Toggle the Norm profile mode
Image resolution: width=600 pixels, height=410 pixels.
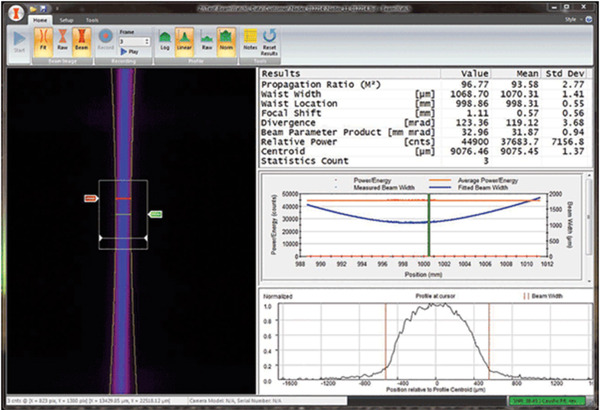click(x=225, y=43)
